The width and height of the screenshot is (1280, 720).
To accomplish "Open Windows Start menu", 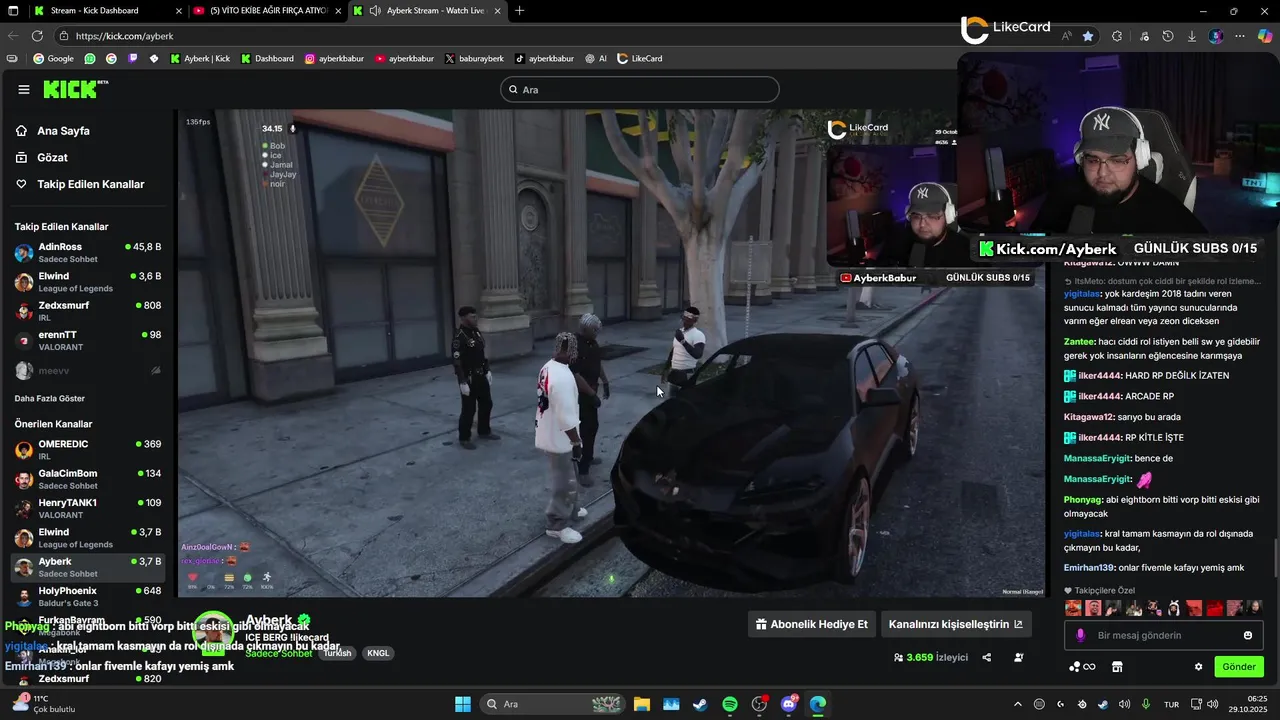I will pos(463,704).
